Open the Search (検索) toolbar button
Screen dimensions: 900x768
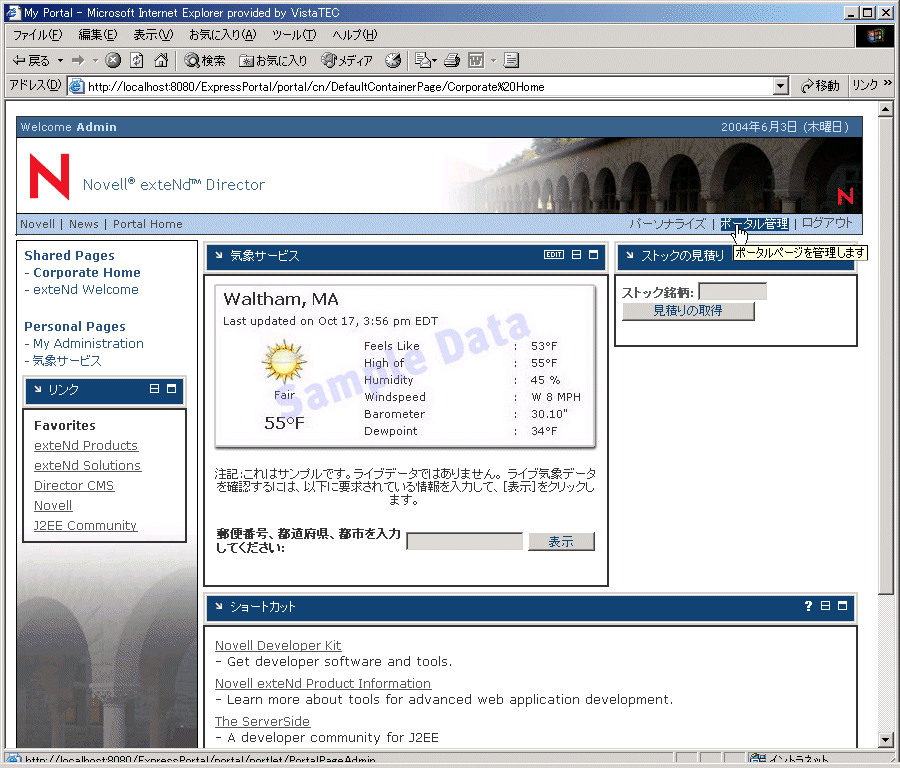[x=205, y=60]
